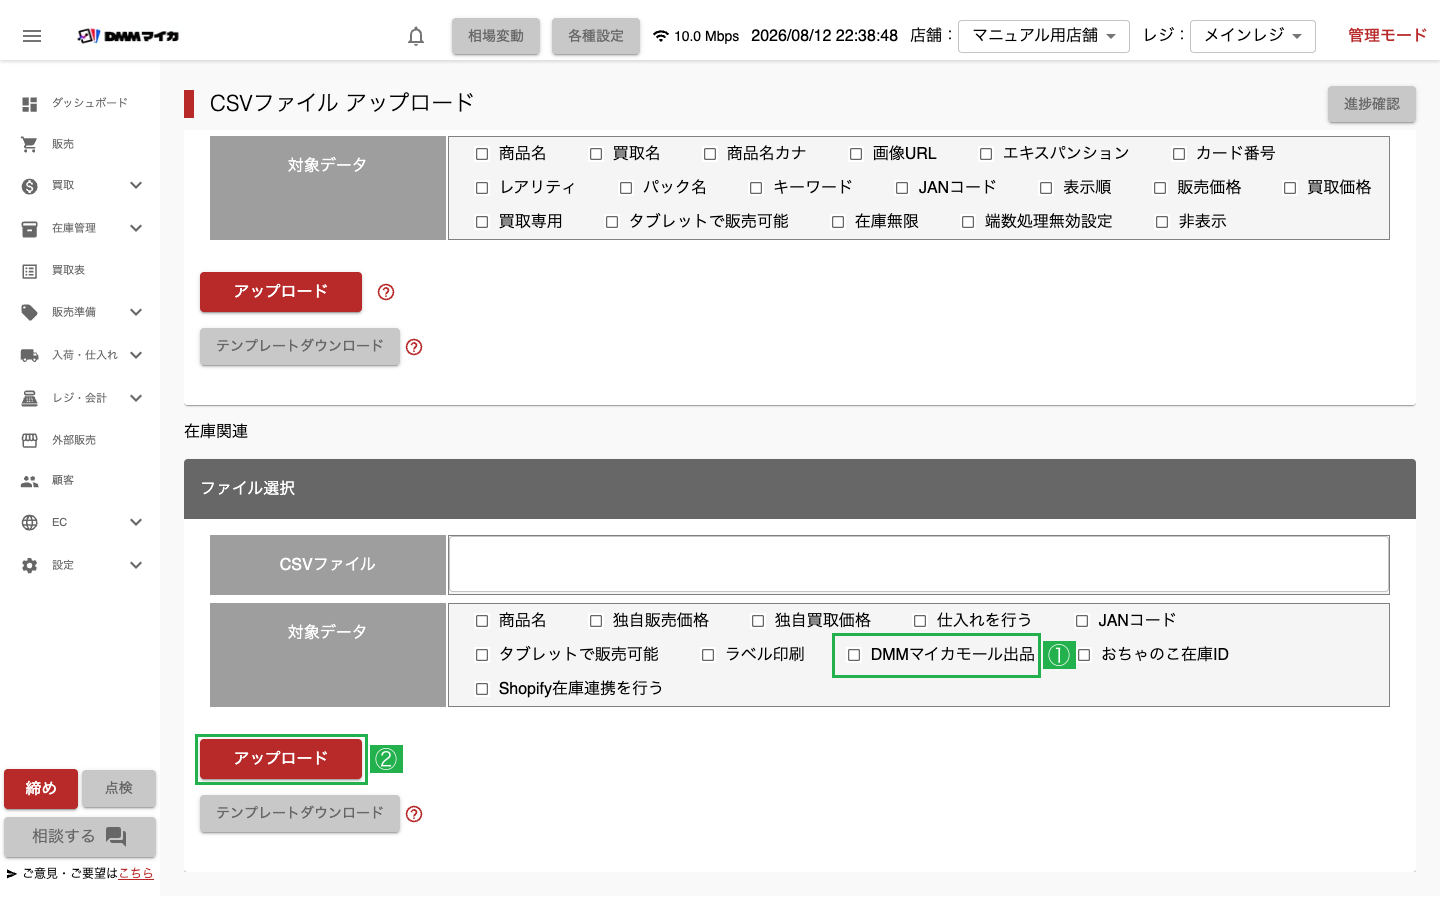Click the lower red アップロード button
Image resolution: width=1440 pixels, height=900 pixels.
[x=281, y=759]
